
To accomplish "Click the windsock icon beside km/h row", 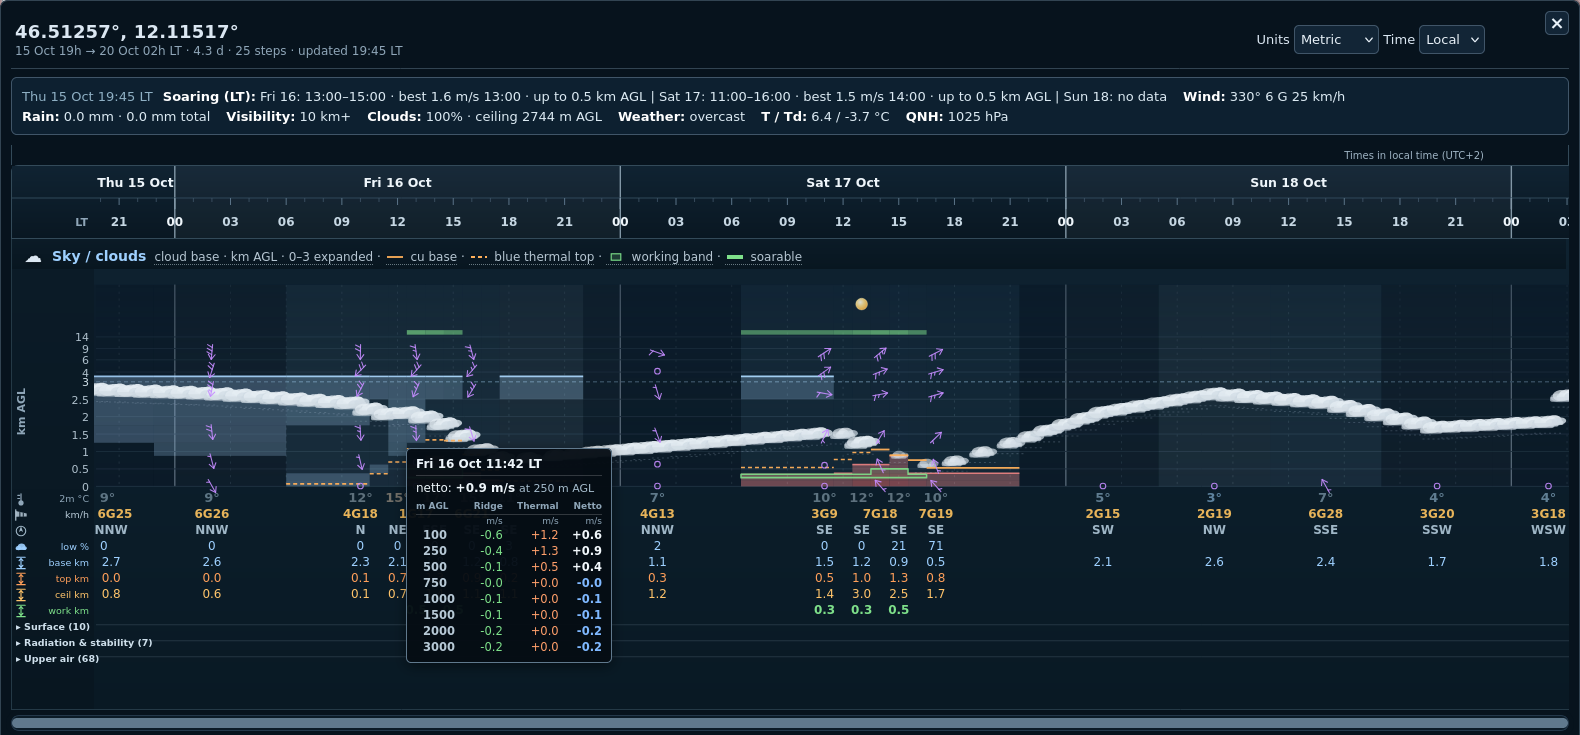I will [x=21, y=514].
